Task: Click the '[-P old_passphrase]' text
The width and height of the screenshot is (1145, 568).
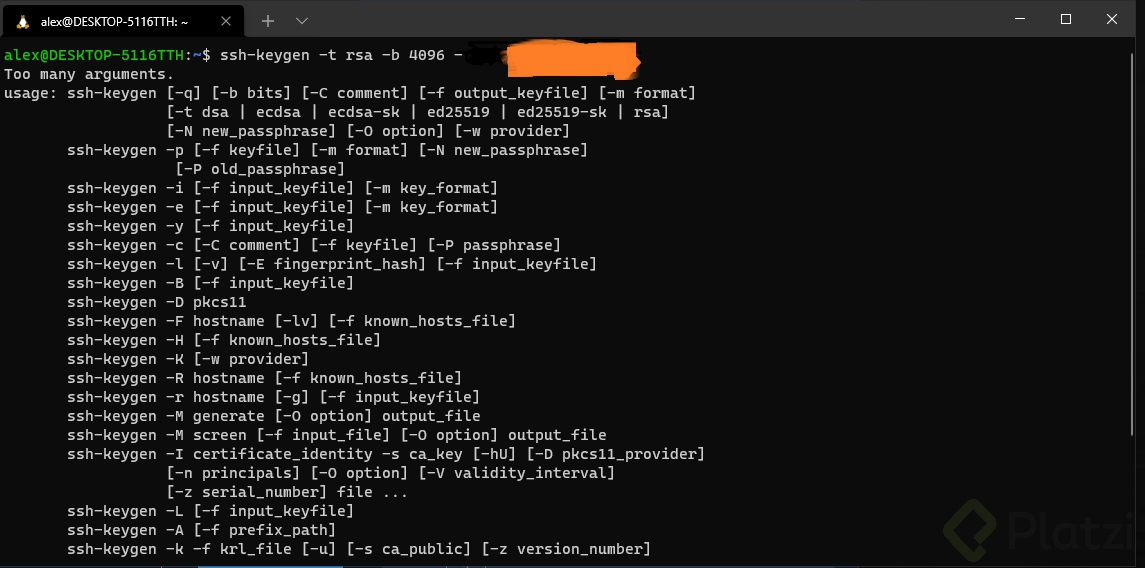Action: (x=260, y=169)
